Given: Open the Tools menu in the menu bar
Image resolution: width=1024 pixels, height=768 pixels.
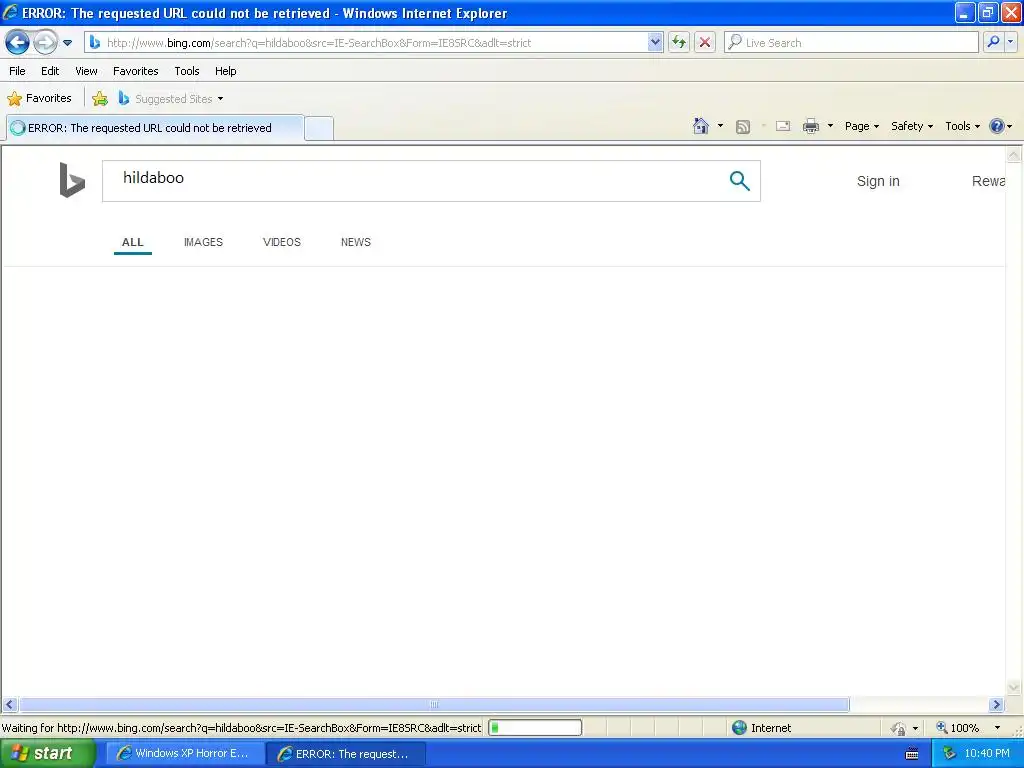Looking at the screenshot, I should point(187,71).
